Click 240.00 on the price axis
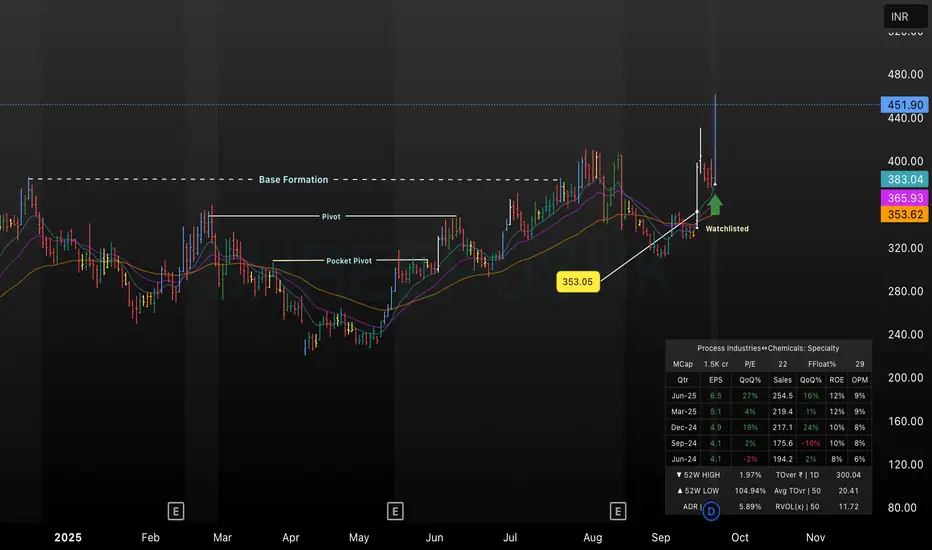 point(905,334)
